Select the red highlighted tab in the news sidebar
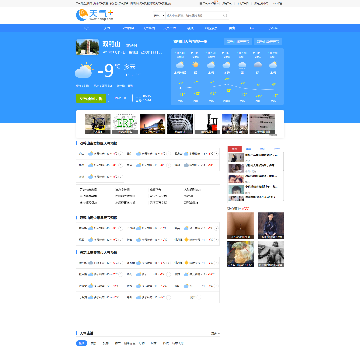This screenshot has height=360, width=360. pyautogui.click(x=235, y=149)
